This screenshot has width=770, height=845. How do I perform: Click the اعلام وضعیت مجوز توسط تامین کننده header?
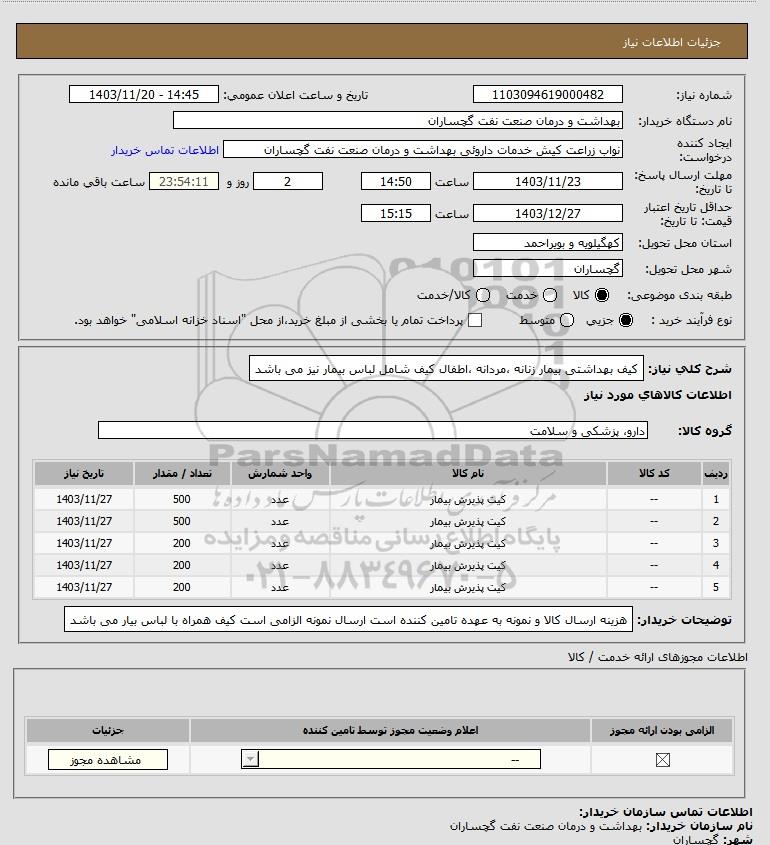point(391,730)
